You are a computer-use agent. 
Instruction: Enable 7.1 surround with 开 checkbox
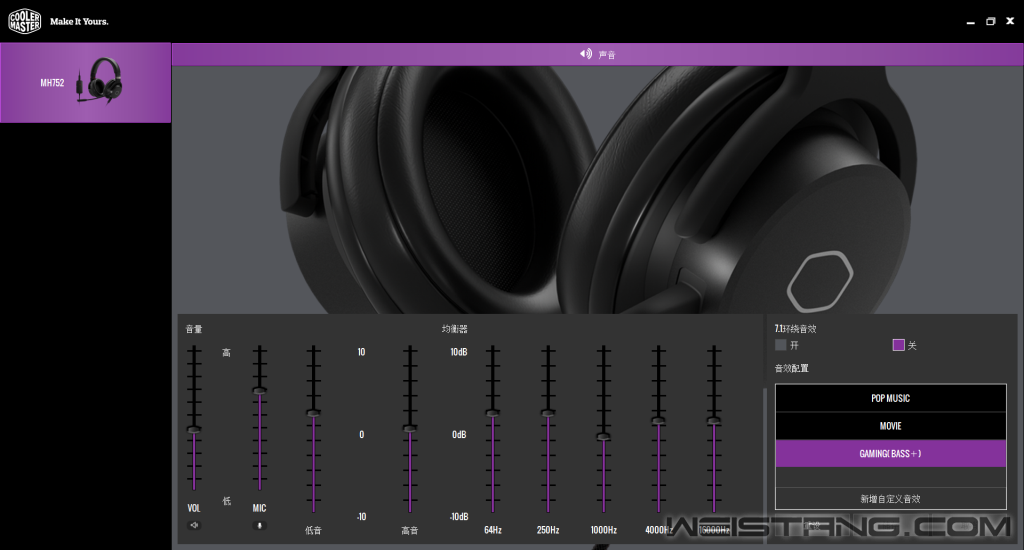click(x=780, y=345)
